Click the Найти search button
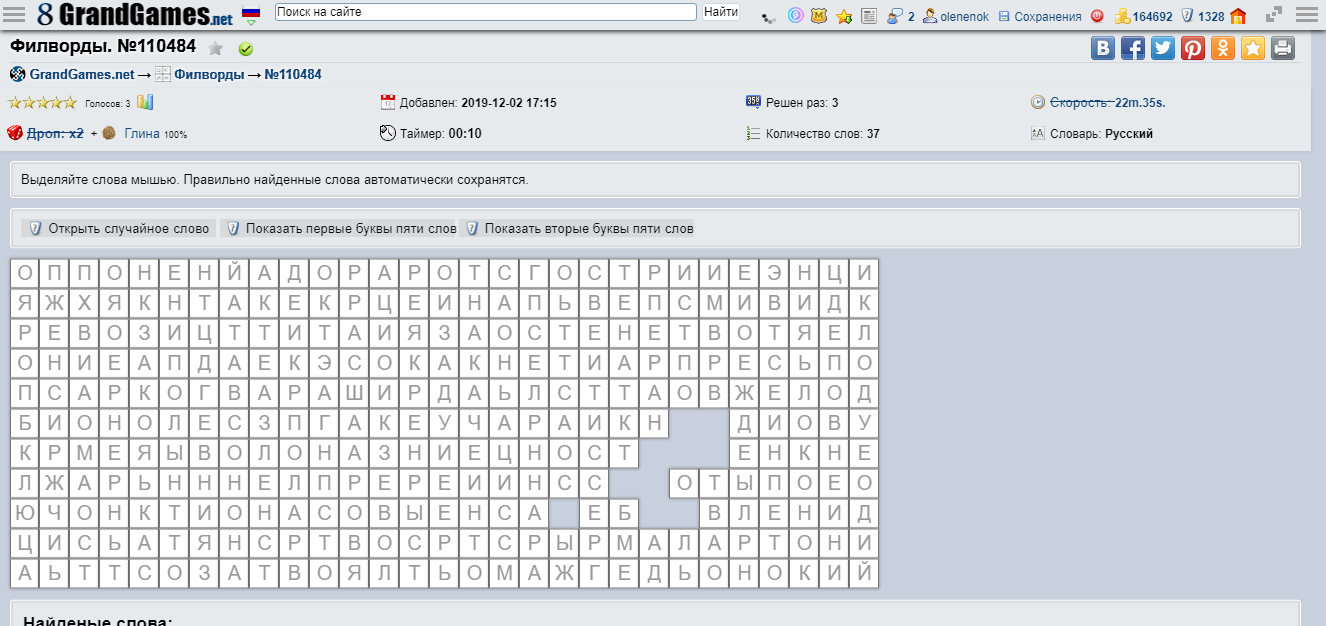The image size is (1326, 626). pyautogui.click(x=721, y=12)
